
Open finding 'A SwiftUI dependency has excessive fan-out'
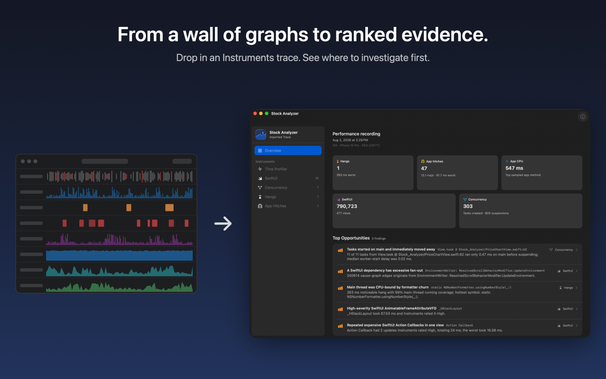(457, 273)
